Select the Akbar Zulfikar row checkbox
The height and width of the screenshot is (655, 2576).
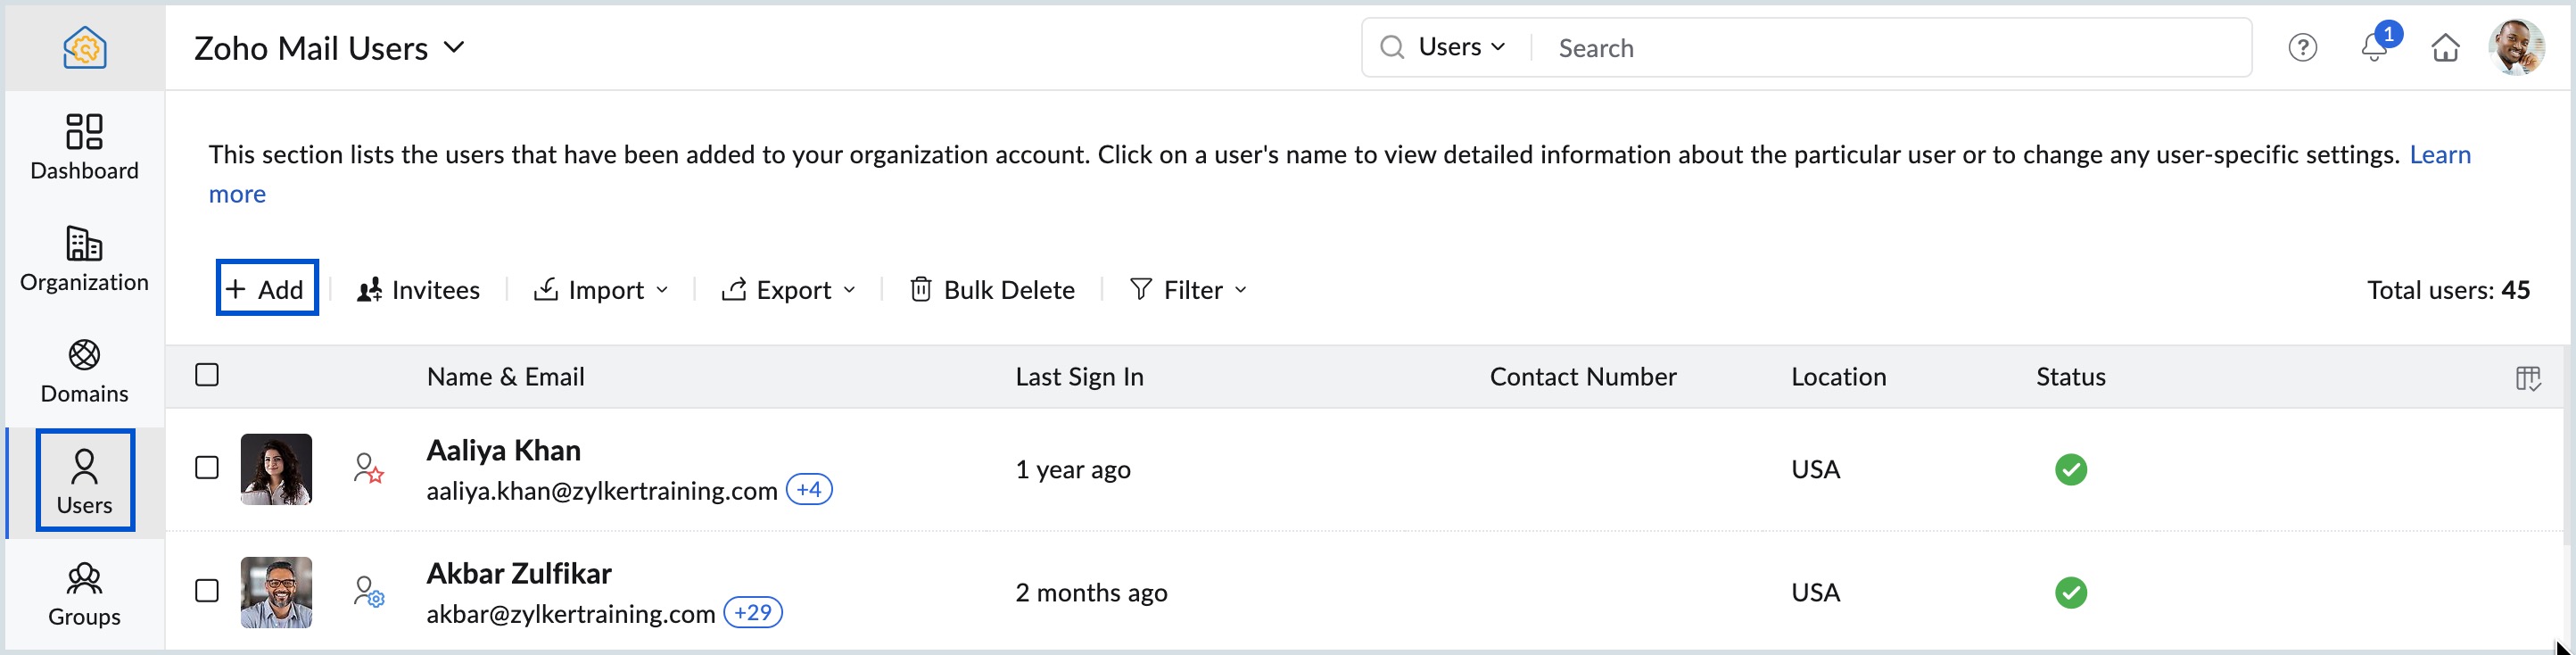[x=207, y=591]
